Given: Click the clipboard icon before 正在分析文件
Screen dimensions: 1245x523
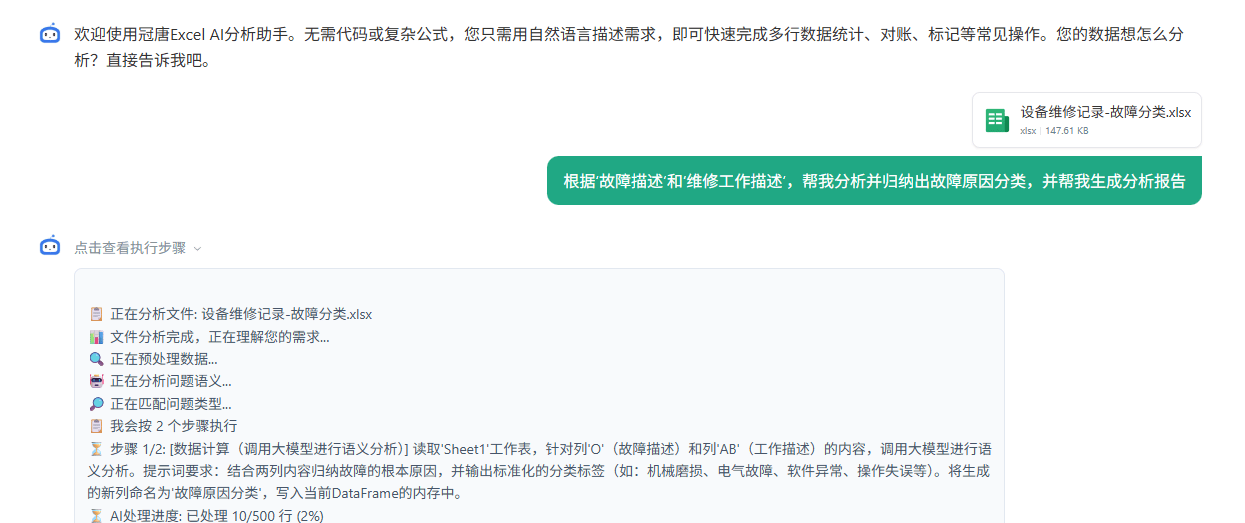Looking at the screenshot, I should pos(96,314).
